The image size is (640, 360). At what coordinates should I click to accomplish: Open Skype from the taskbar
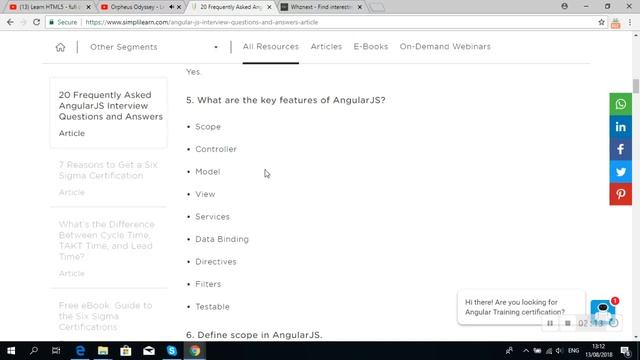coord(172,351)
